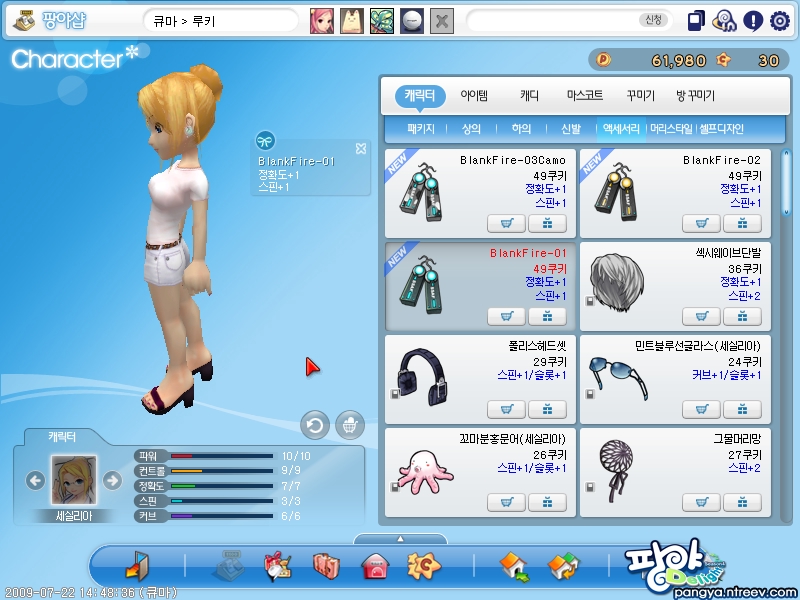
Task: Gift the 꼬마분홍문어 item
Action: click(547, 503)
